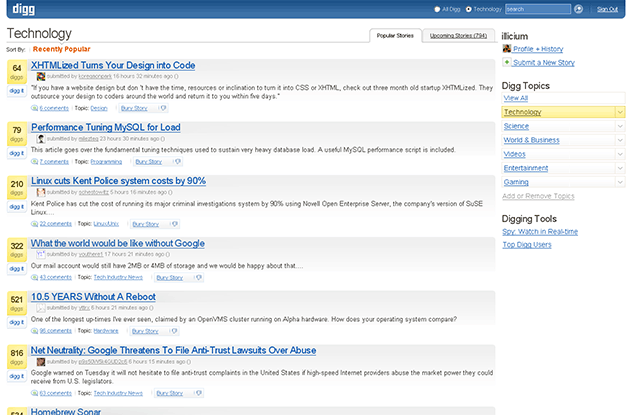Click submitter avatar for 10.5 YEARS story
This screenshot has height=415, width=632.
click(41, 308)
